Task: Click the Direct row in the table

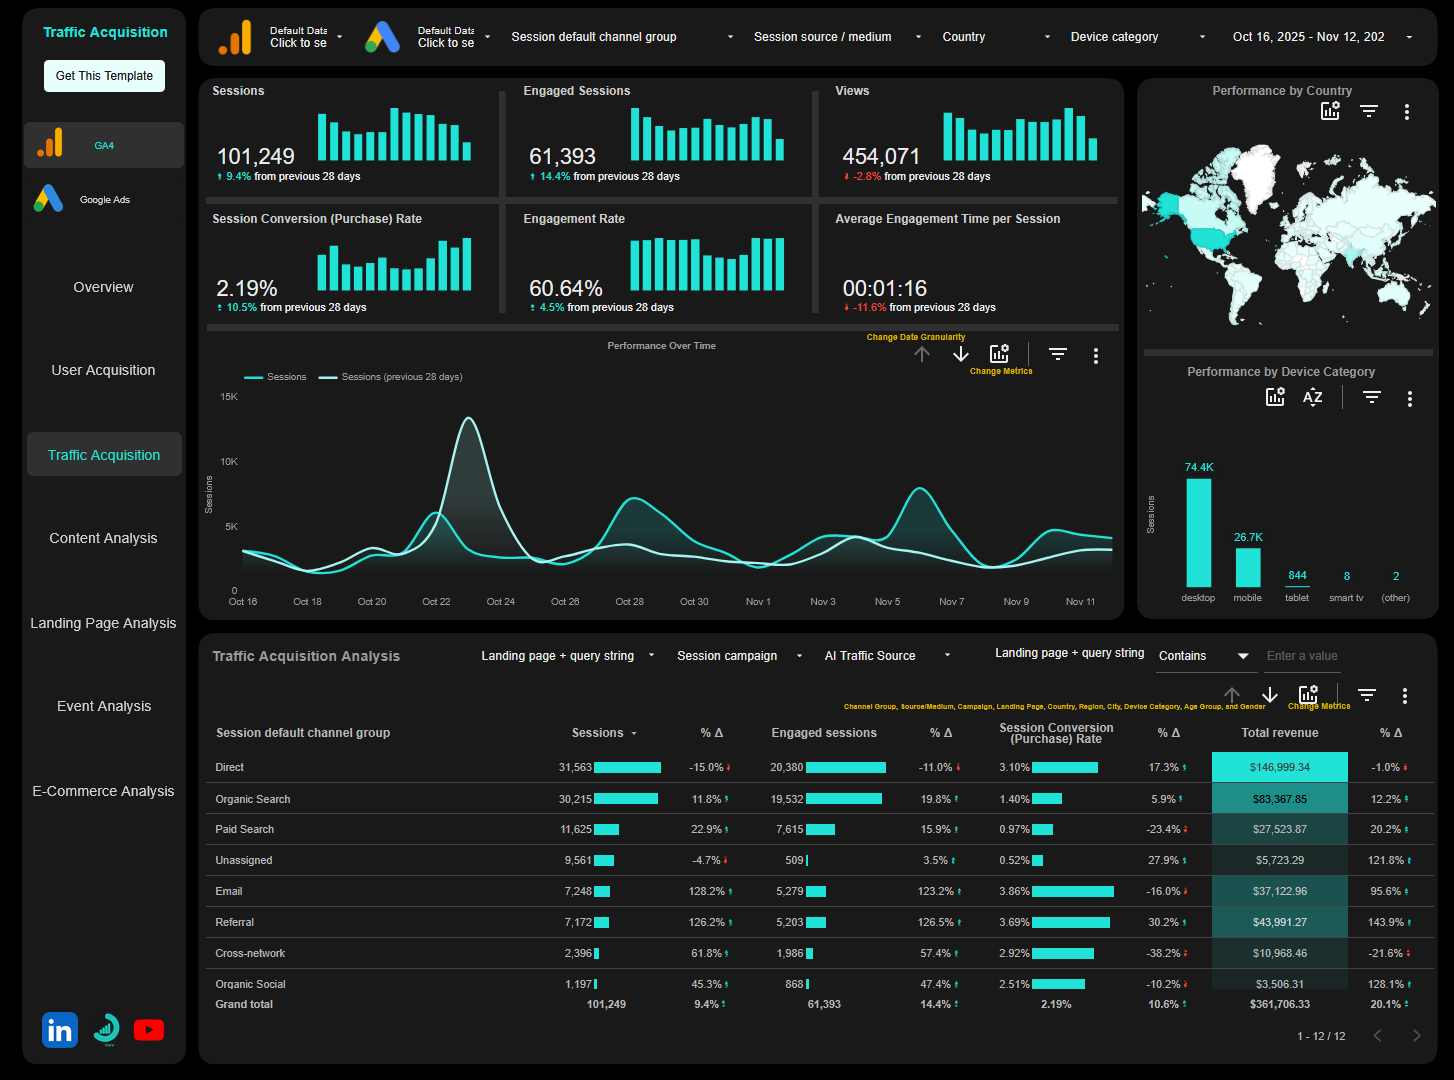Action: coord(820,767)
